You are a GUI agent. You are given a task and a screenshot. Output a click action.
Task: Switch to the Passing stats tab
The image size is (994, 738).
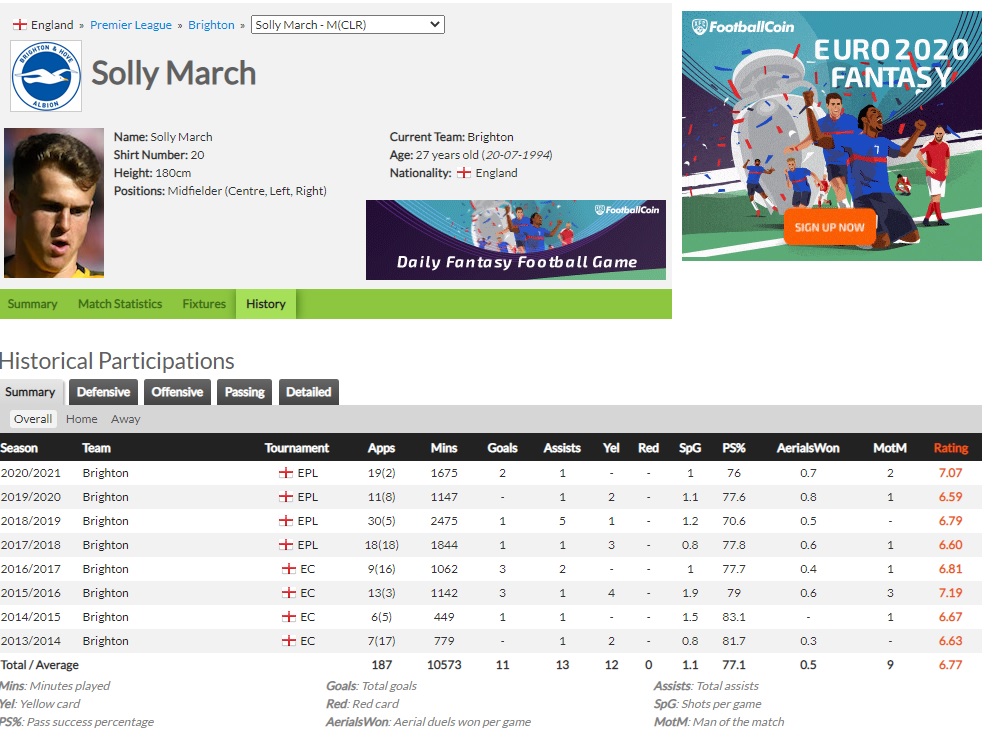[x=245, y=392]
